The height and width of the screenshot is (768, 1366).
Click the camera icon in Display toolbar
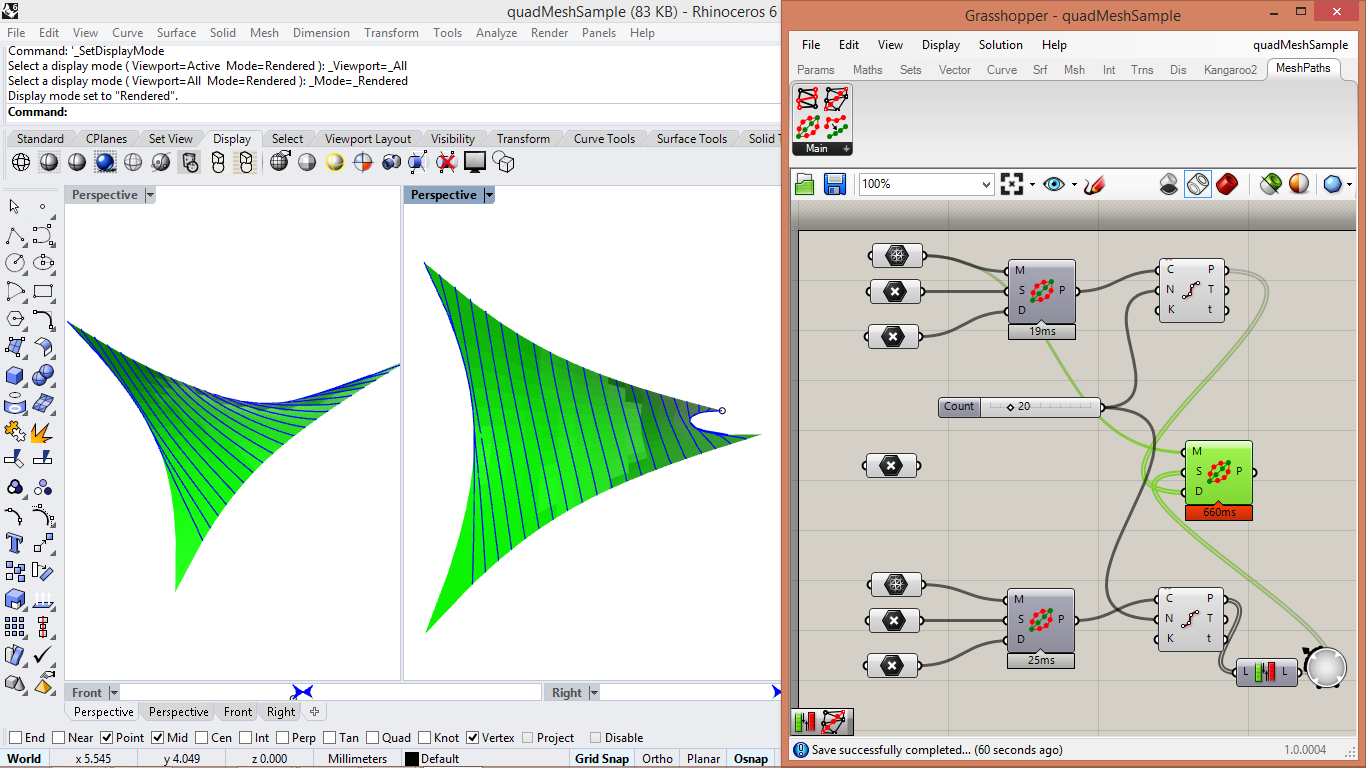pyautogui.click(x=391, y=162)
